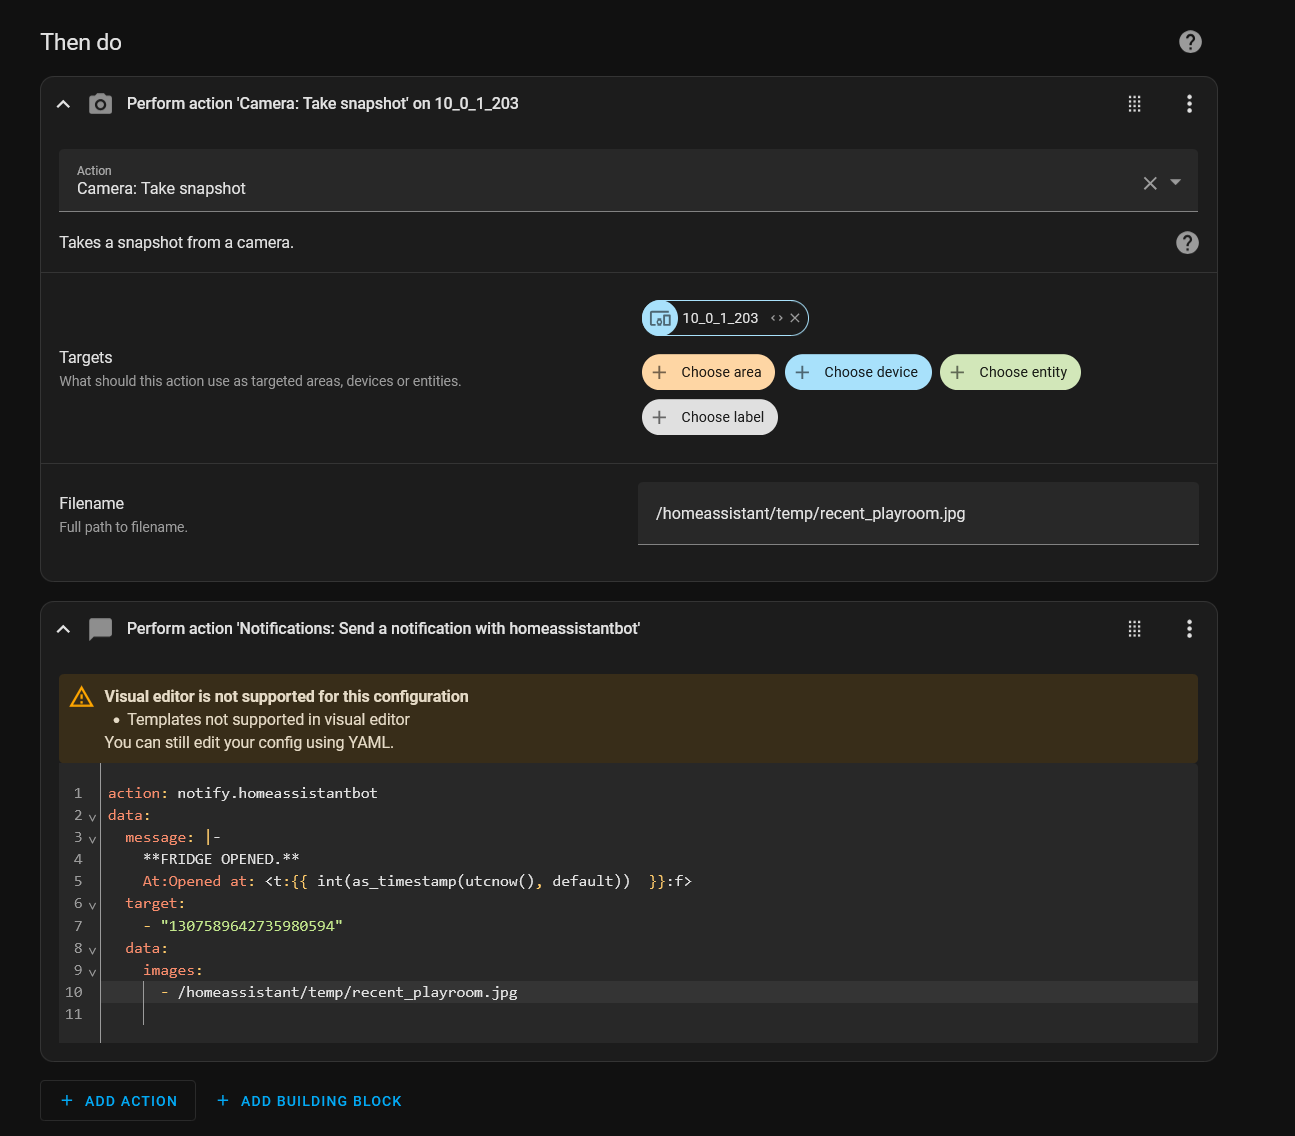Click the warning triangle in the visual editor notice
This screenshot has width=1295, height=1136.
tap(81, 696)
